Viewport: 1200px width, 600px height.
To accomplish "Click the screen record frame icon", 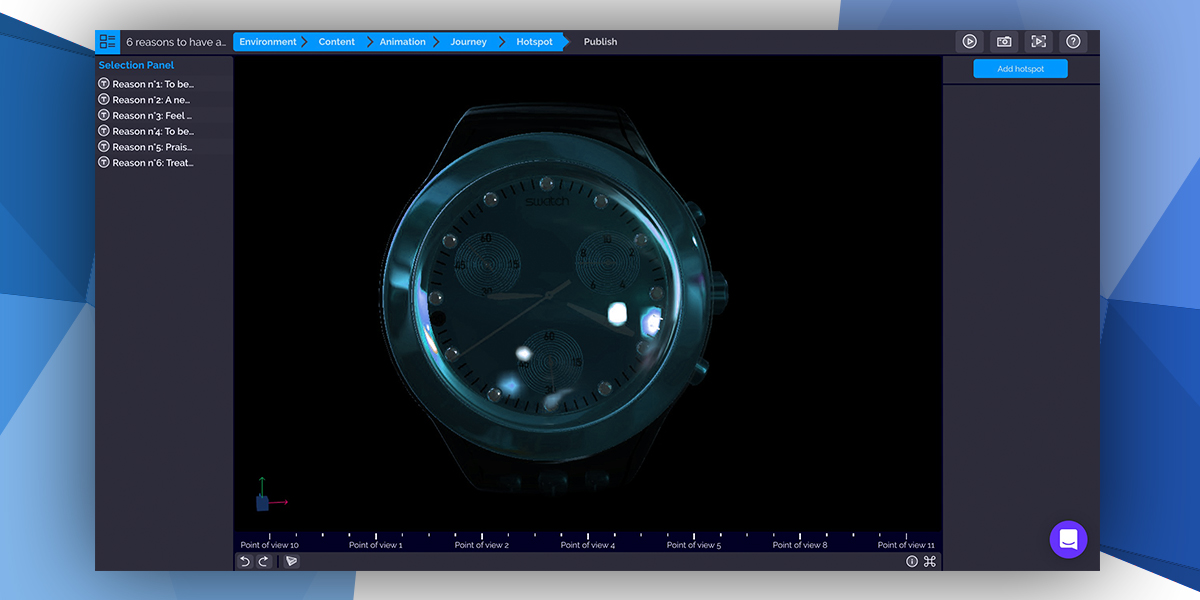I will (1039, 42).
